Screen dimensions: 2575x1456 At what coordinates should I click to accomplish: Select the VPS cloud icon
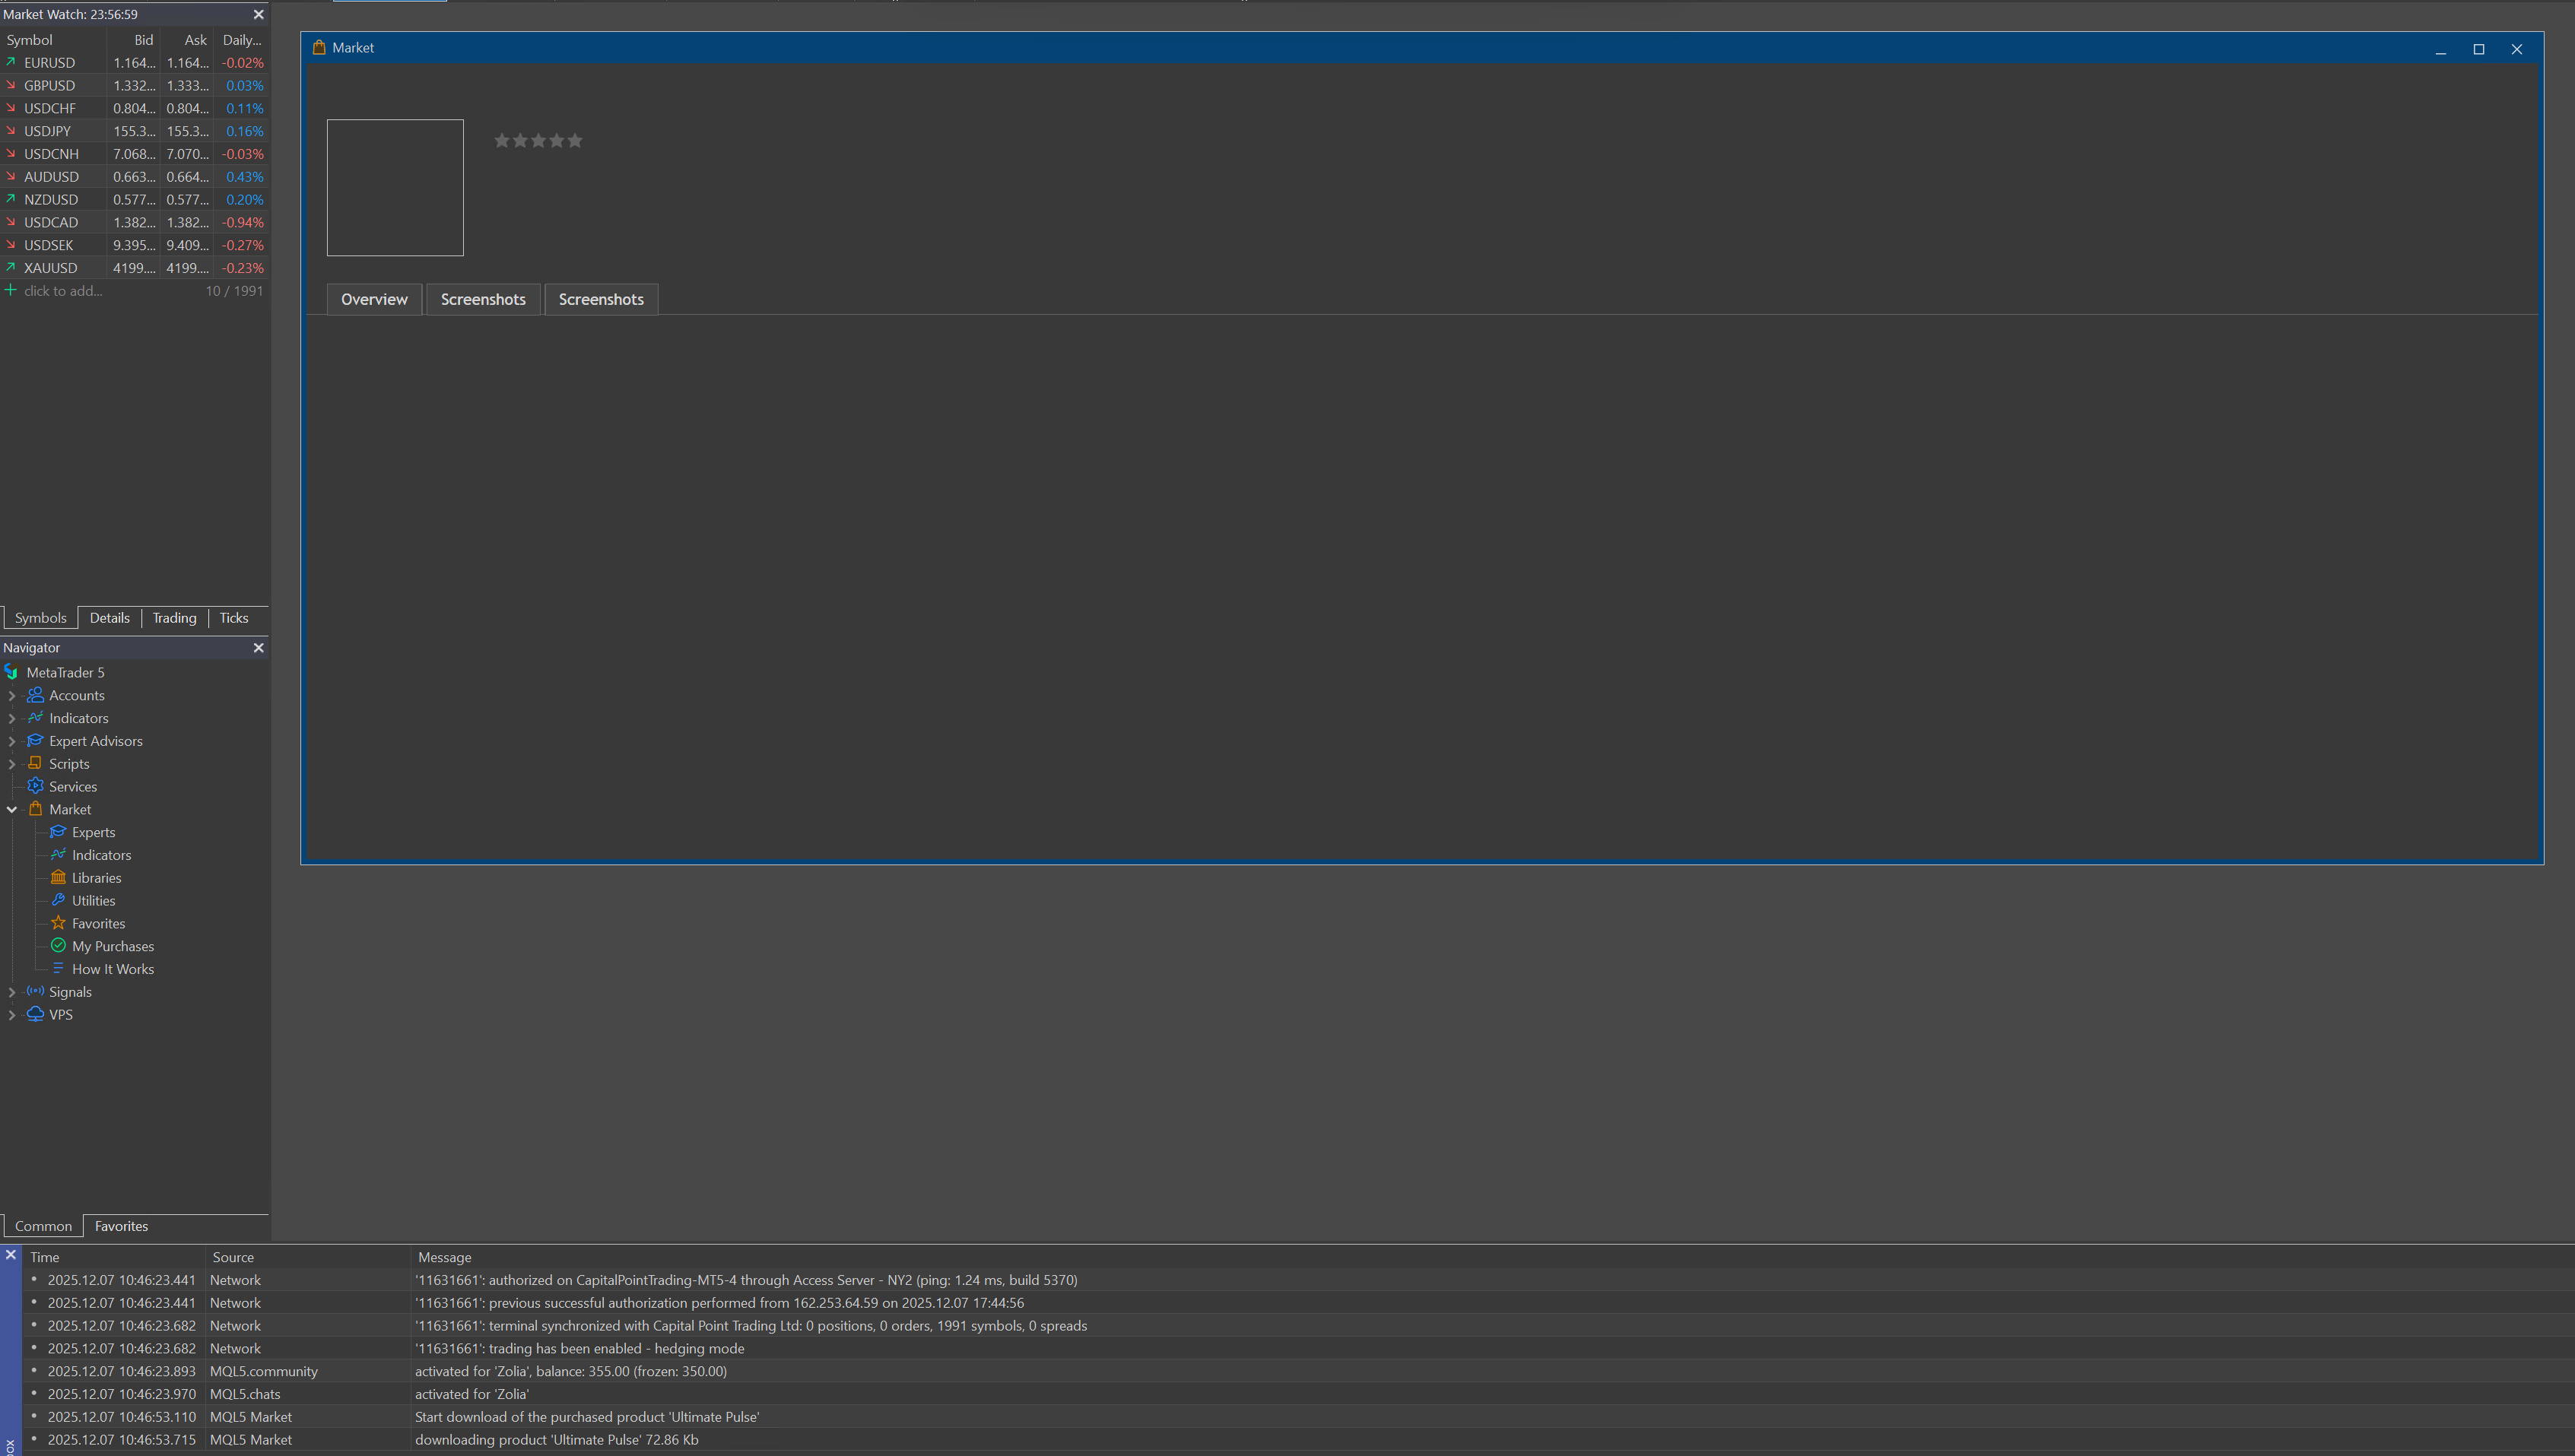(x=35, y=1014)
